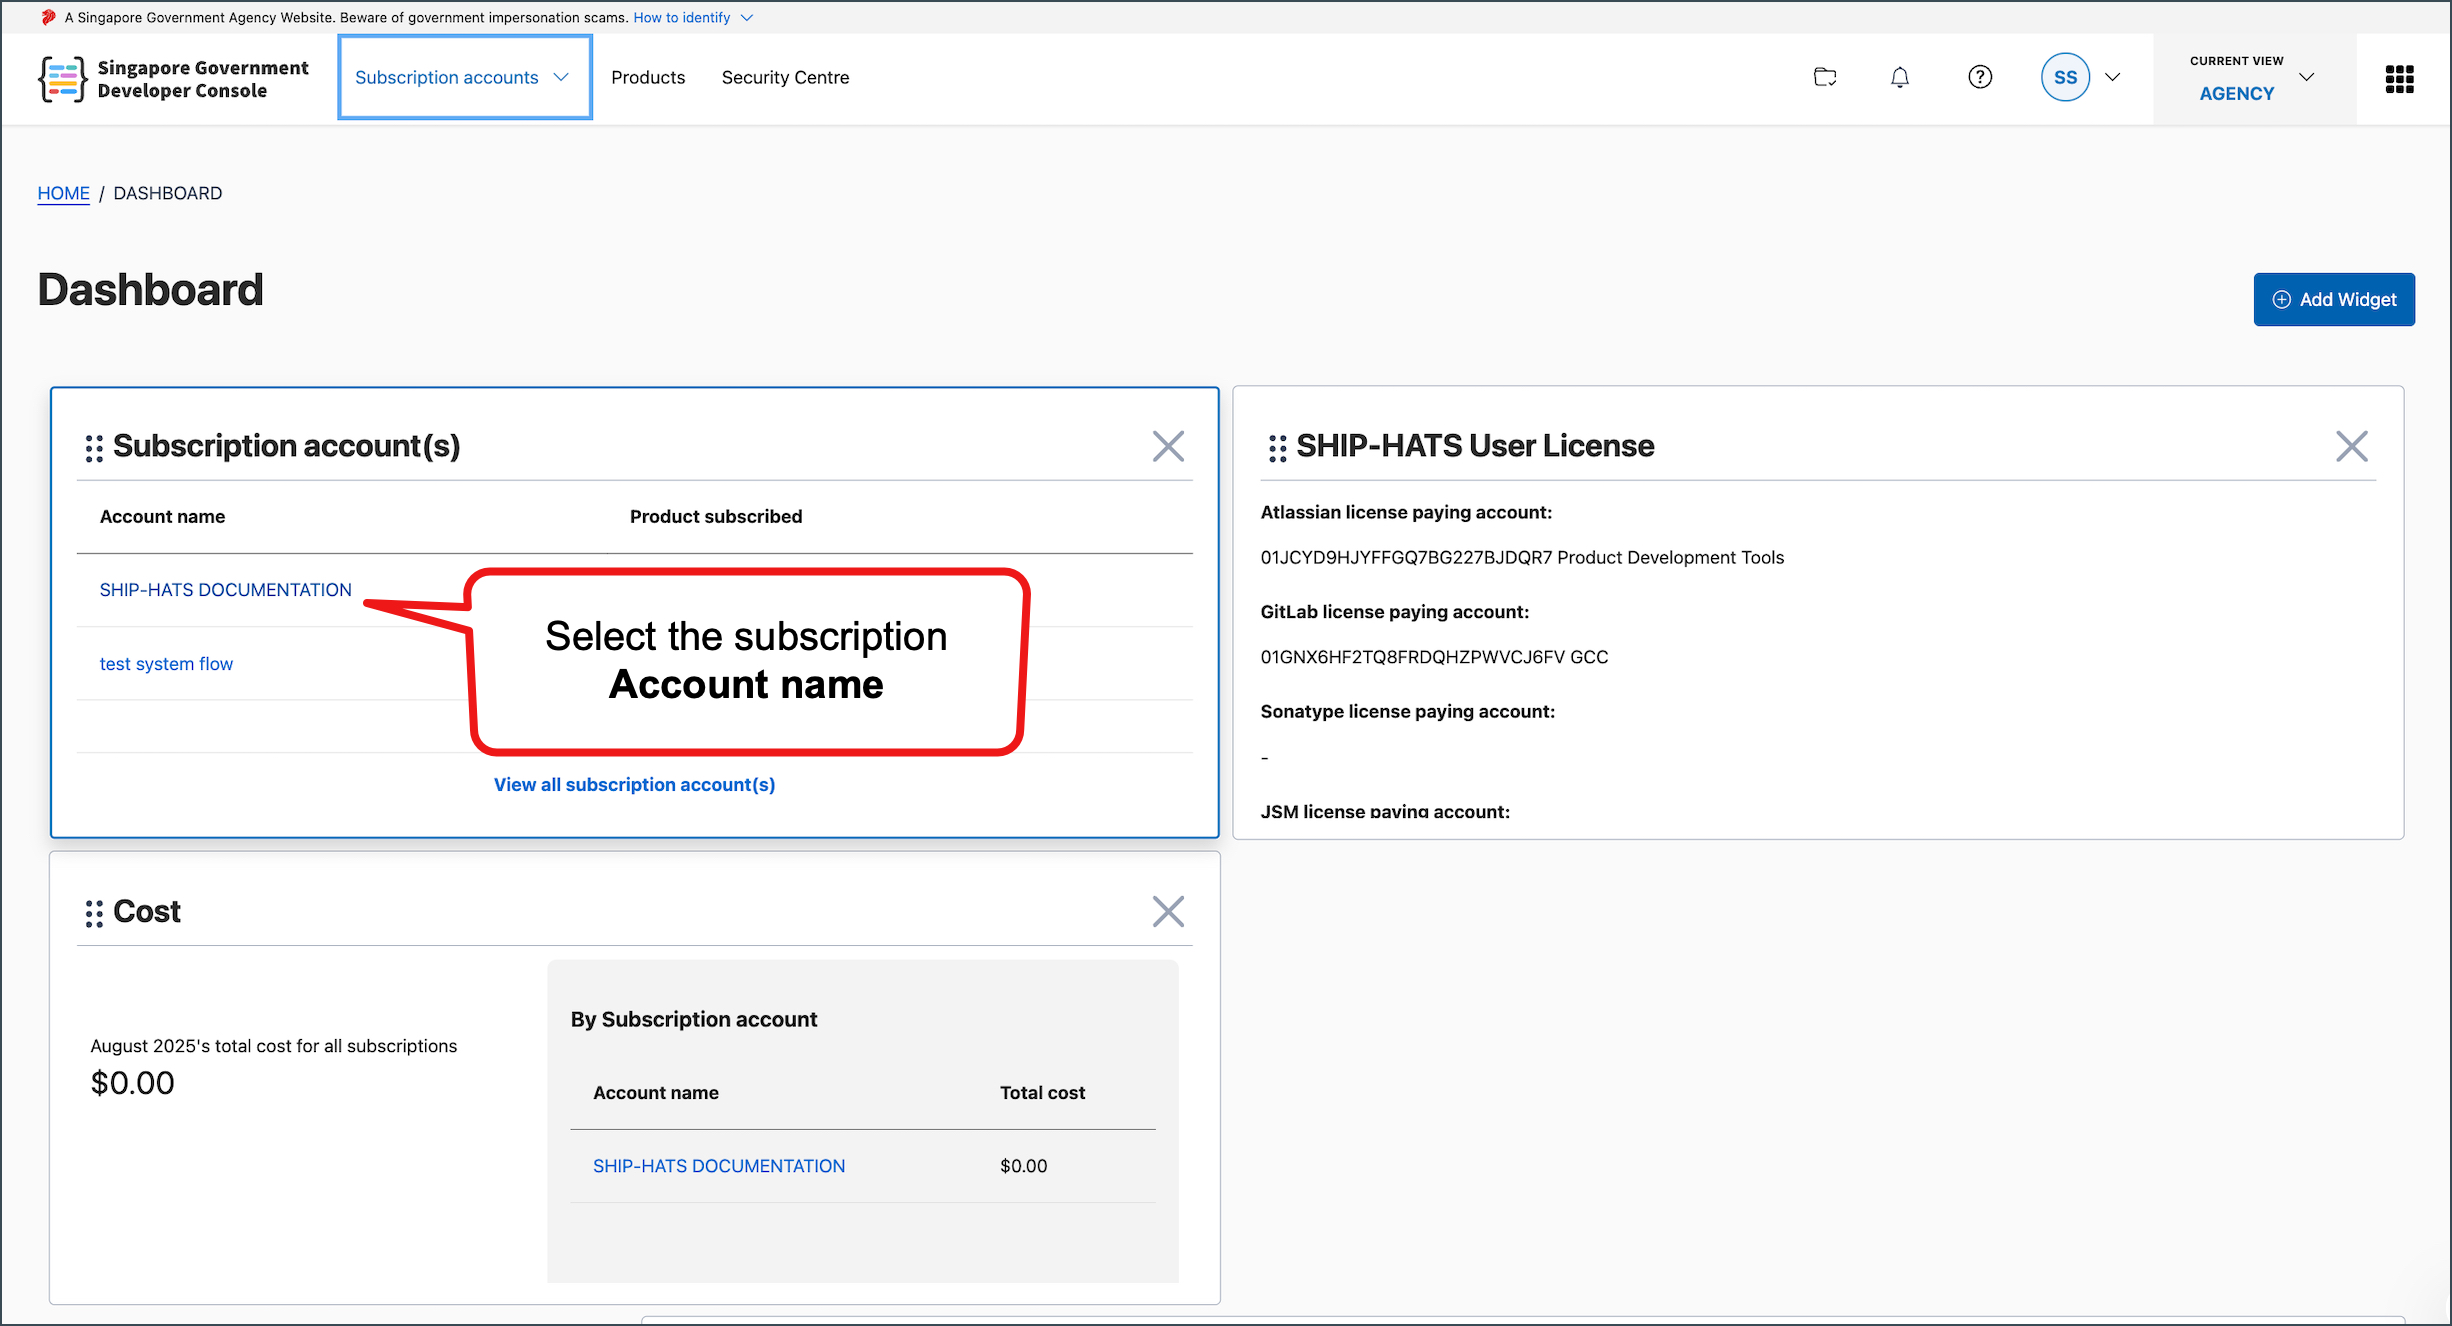Open the test system flow account
Screen dimensions: 2452x1326
[166, 664]
